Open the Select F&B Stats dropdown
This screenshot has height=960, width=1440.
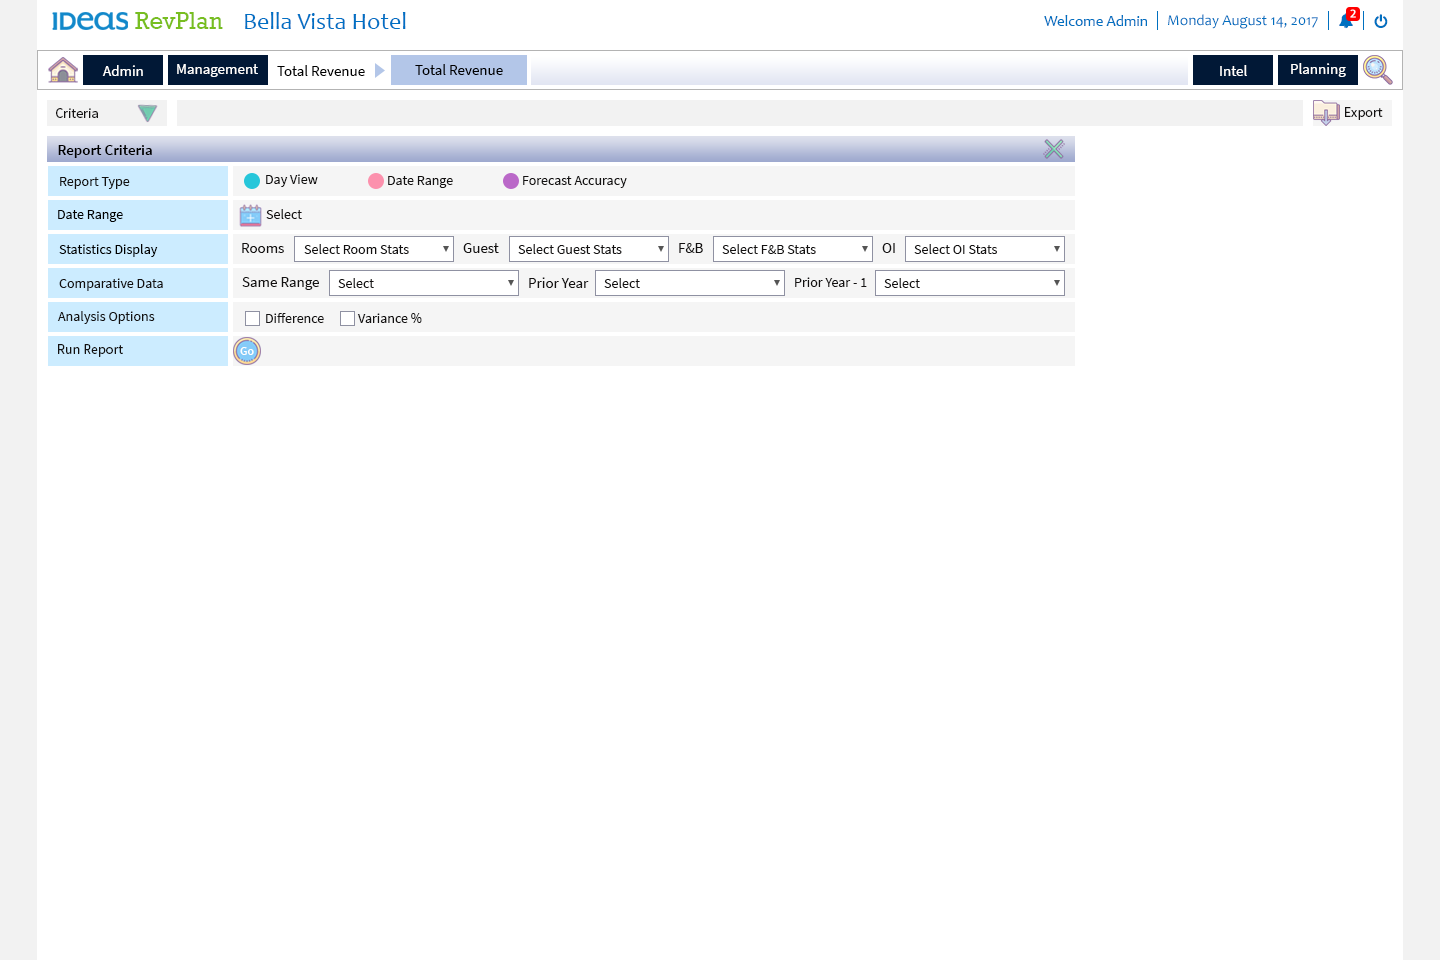click(792, 249)
